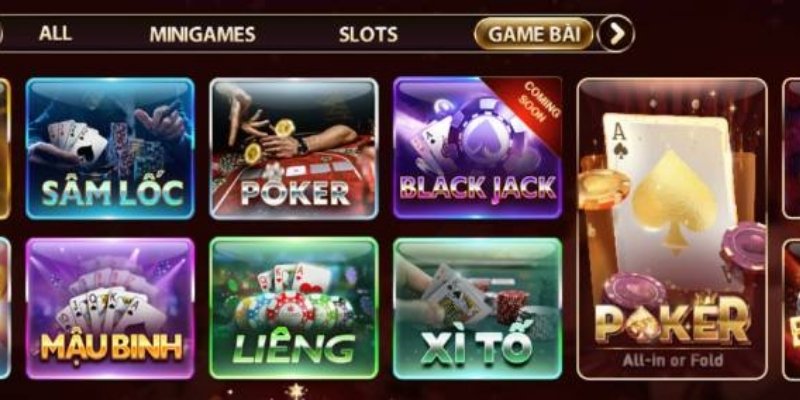Open the Sâm Lốc card game

coord(110,148)
